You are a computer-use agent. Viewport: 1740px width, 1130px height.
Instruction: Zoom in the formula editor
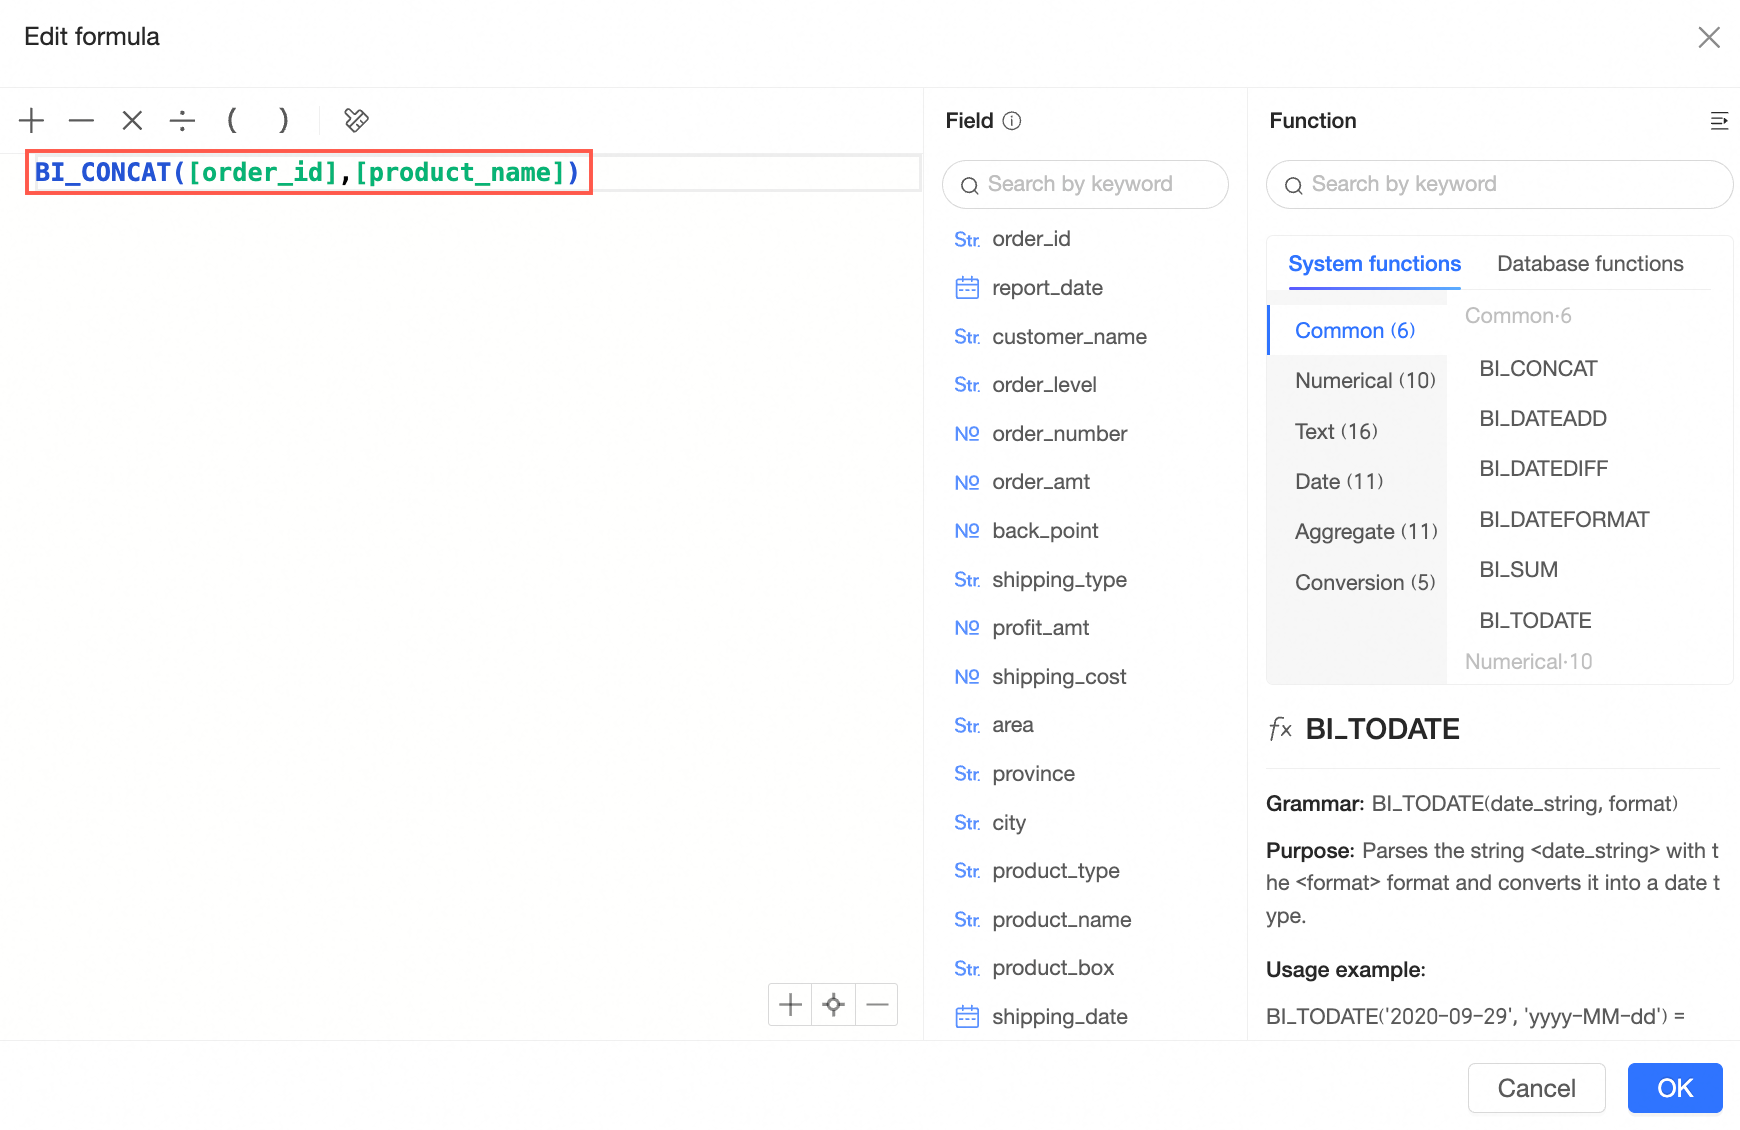coord(790,1005)
